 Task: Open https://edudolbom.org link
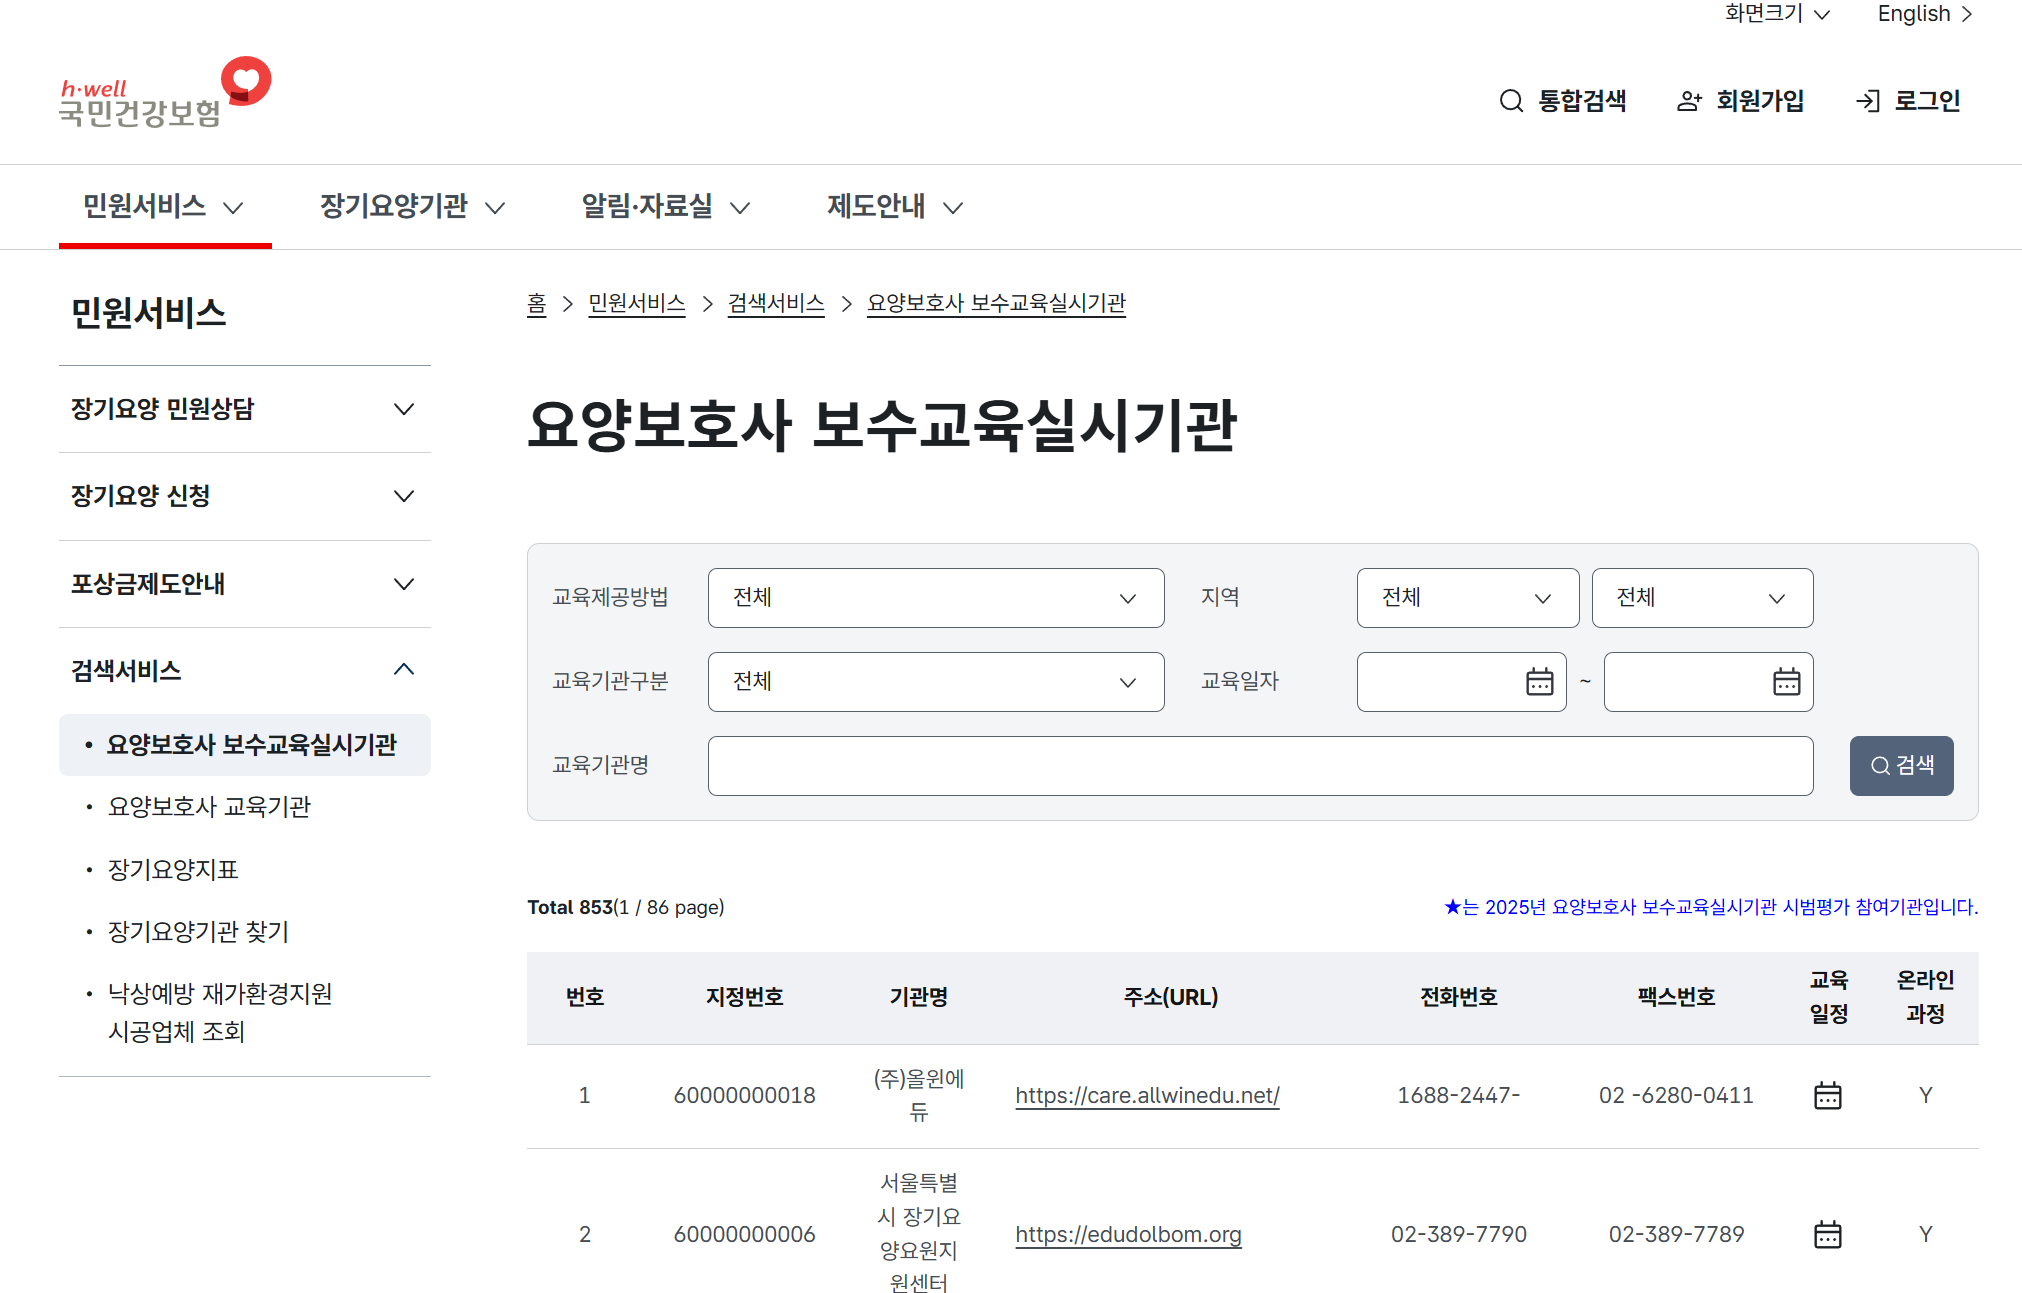coord(1128,1235)
